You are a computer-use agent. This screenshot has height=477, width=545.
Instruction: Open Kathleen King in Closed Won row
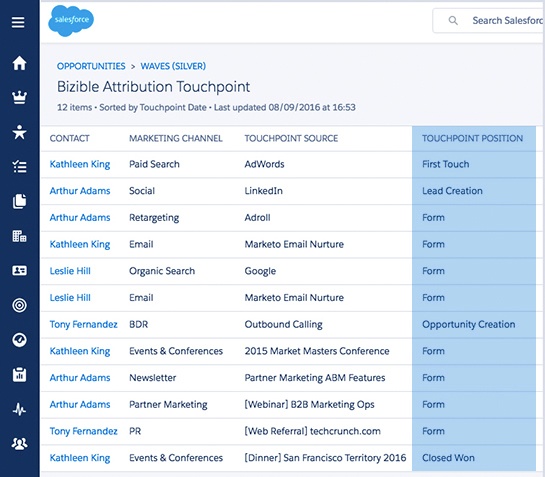[80, 458]
